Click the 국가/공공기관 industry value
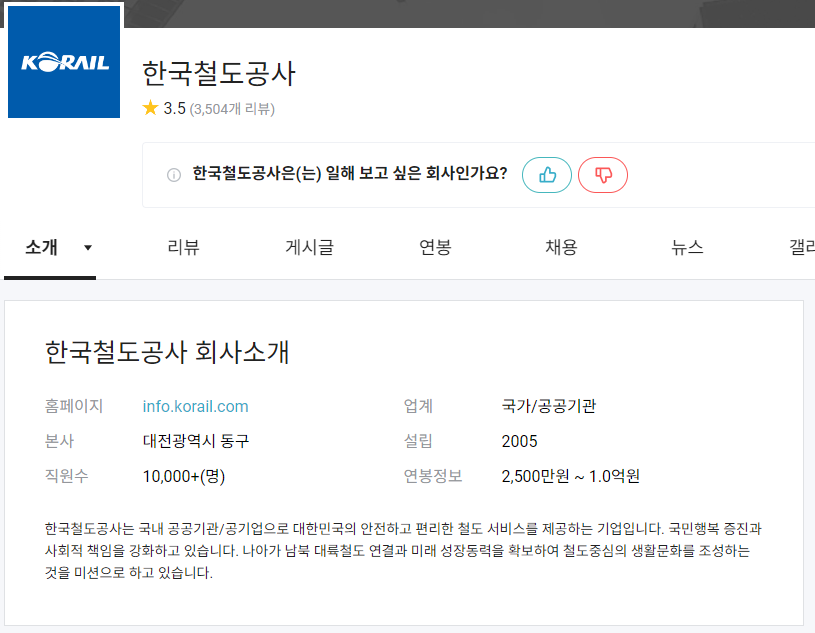The height and width of the screenshot is (633, 815). (x=548, y=406)
